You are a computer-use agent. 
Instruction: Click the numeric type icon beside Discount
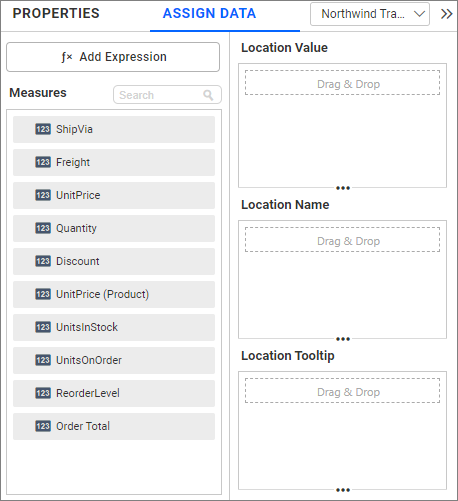click(43, 261)
